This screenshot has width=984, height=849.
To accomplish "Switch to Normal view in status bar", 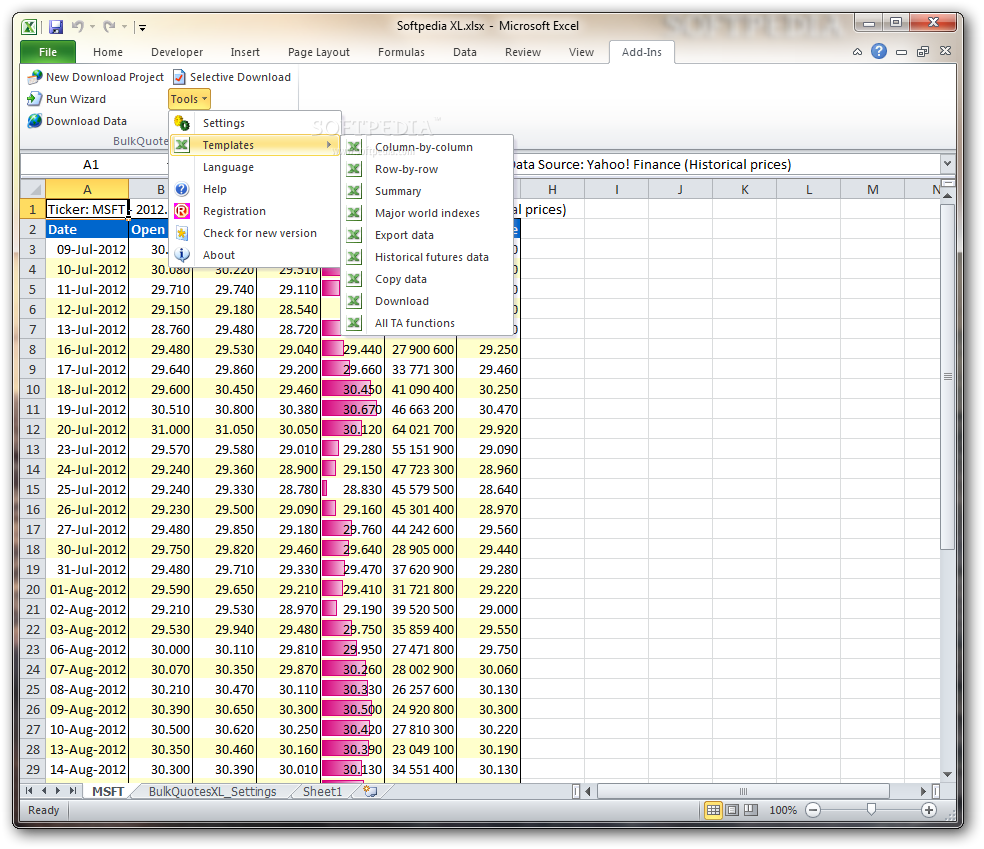I will click(714, 810).
